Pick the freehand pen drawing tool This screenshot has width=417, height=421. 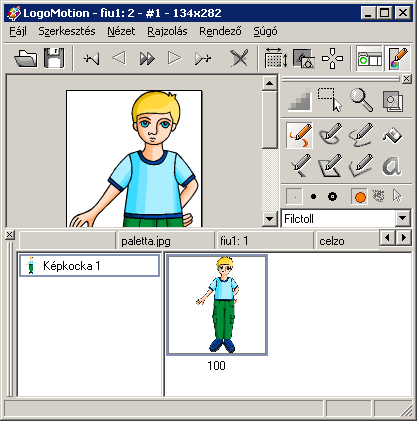299,135
